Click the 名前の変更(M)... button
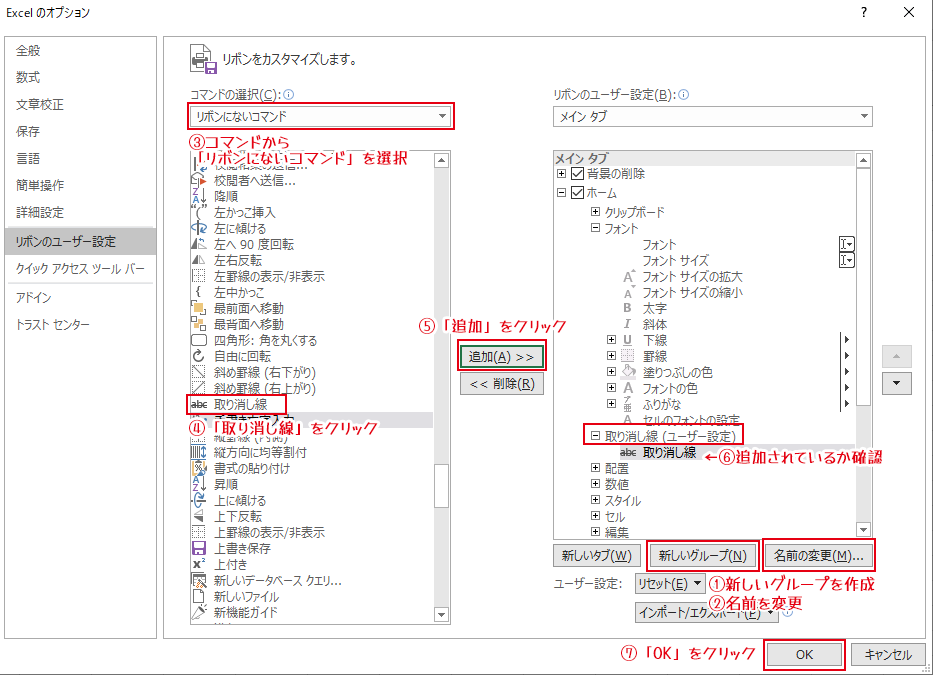This screenshot has width=933, height=675. click(x=818, y=555)
